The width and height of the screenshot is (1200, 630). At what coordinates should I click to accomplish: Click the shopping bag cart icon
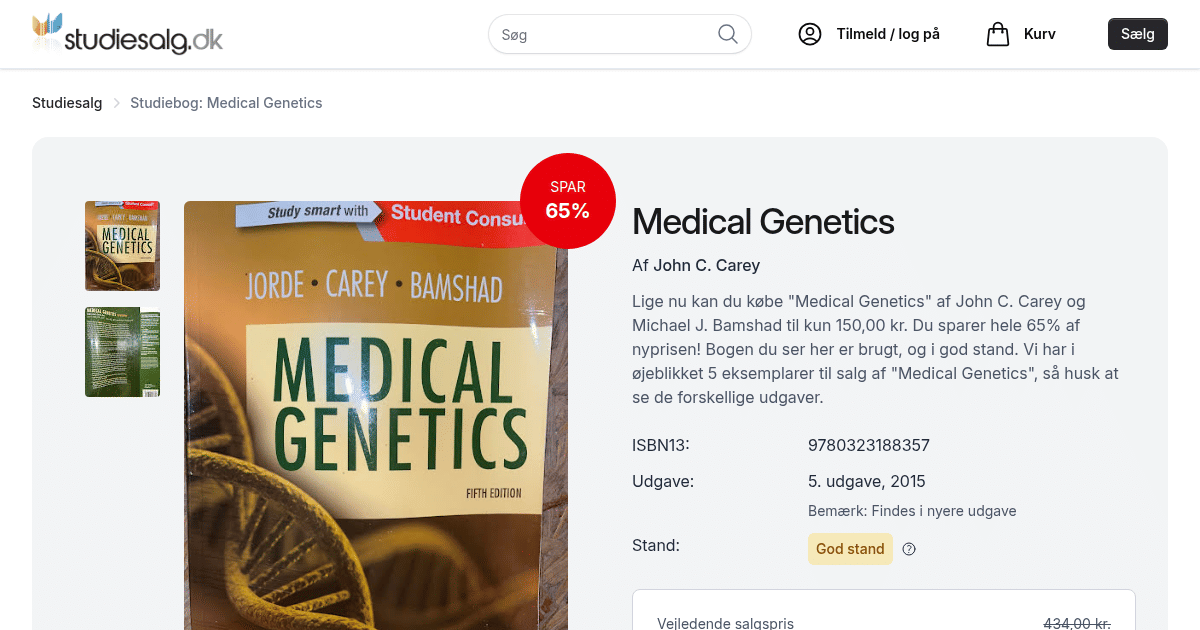(997, 34)
